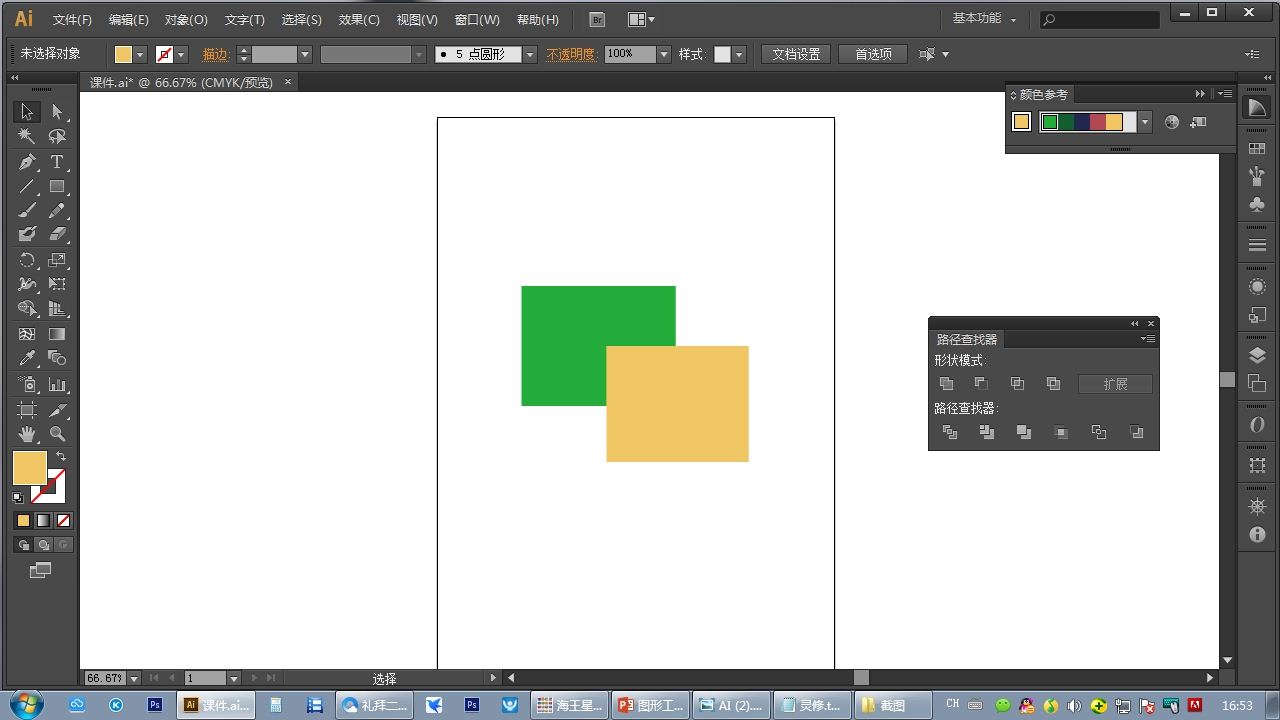Select the Blob Brush tool

coord(27,234)
